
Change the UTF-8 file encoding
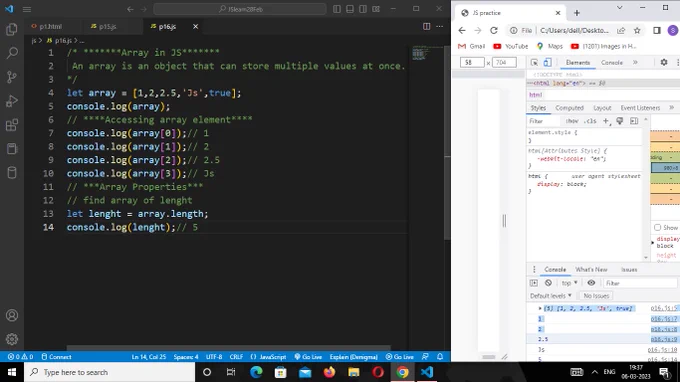pos(214,357)
